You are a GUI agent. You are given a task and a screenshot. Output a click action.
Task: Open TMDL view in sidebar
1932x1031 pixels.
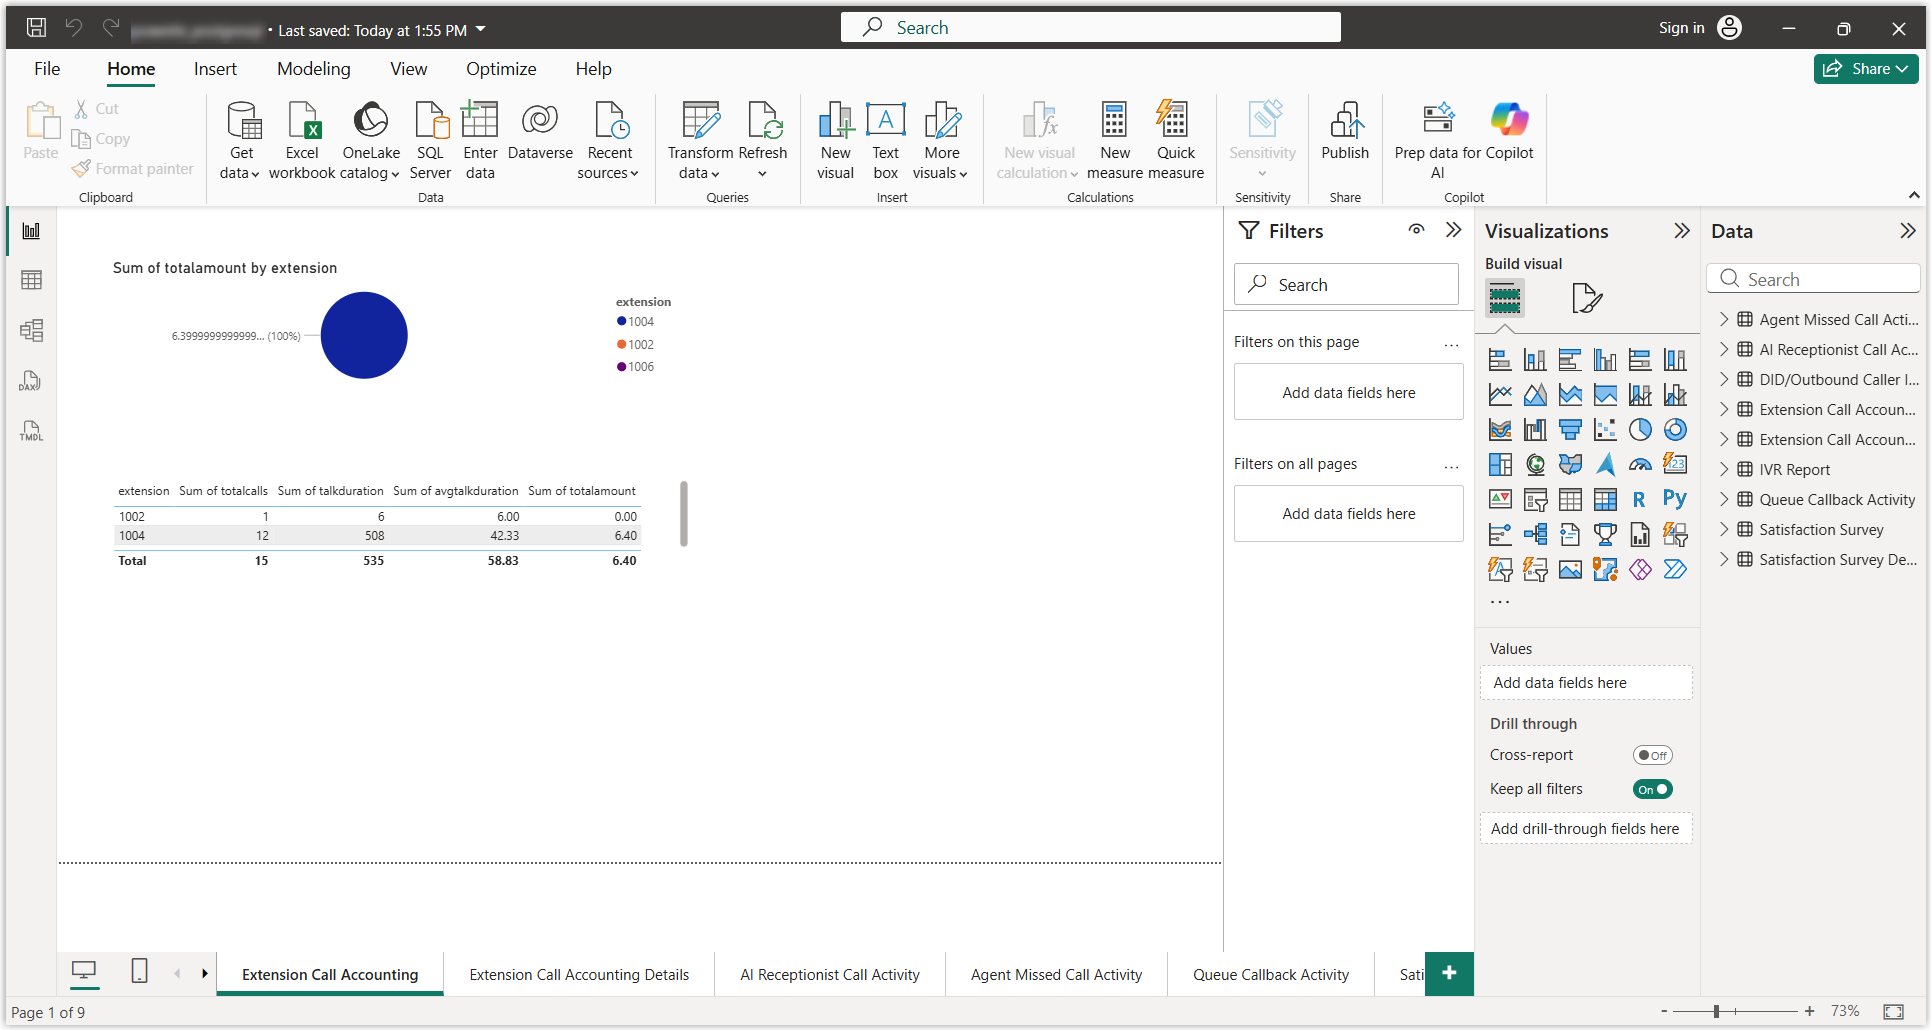point(31,431)
